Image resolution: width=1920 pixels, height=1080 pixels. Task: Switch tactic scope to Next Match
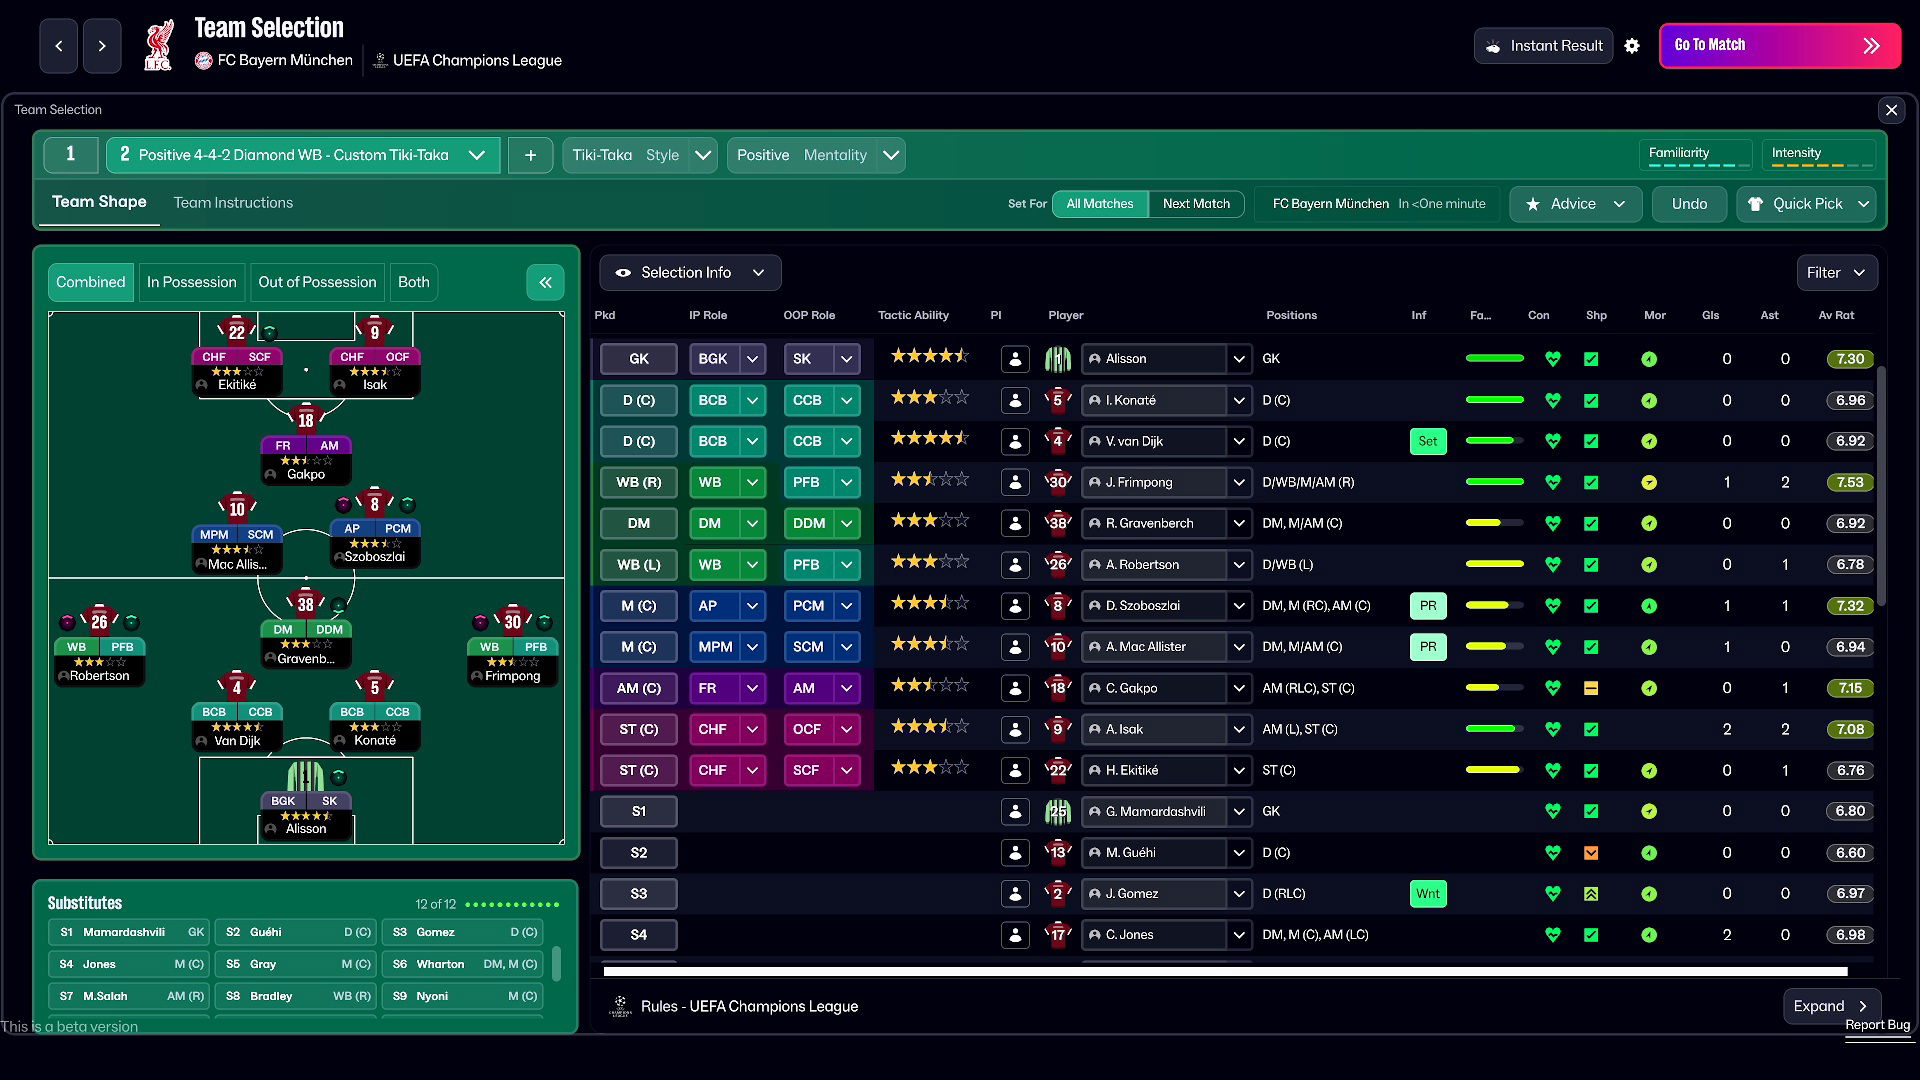[1196, 203]
